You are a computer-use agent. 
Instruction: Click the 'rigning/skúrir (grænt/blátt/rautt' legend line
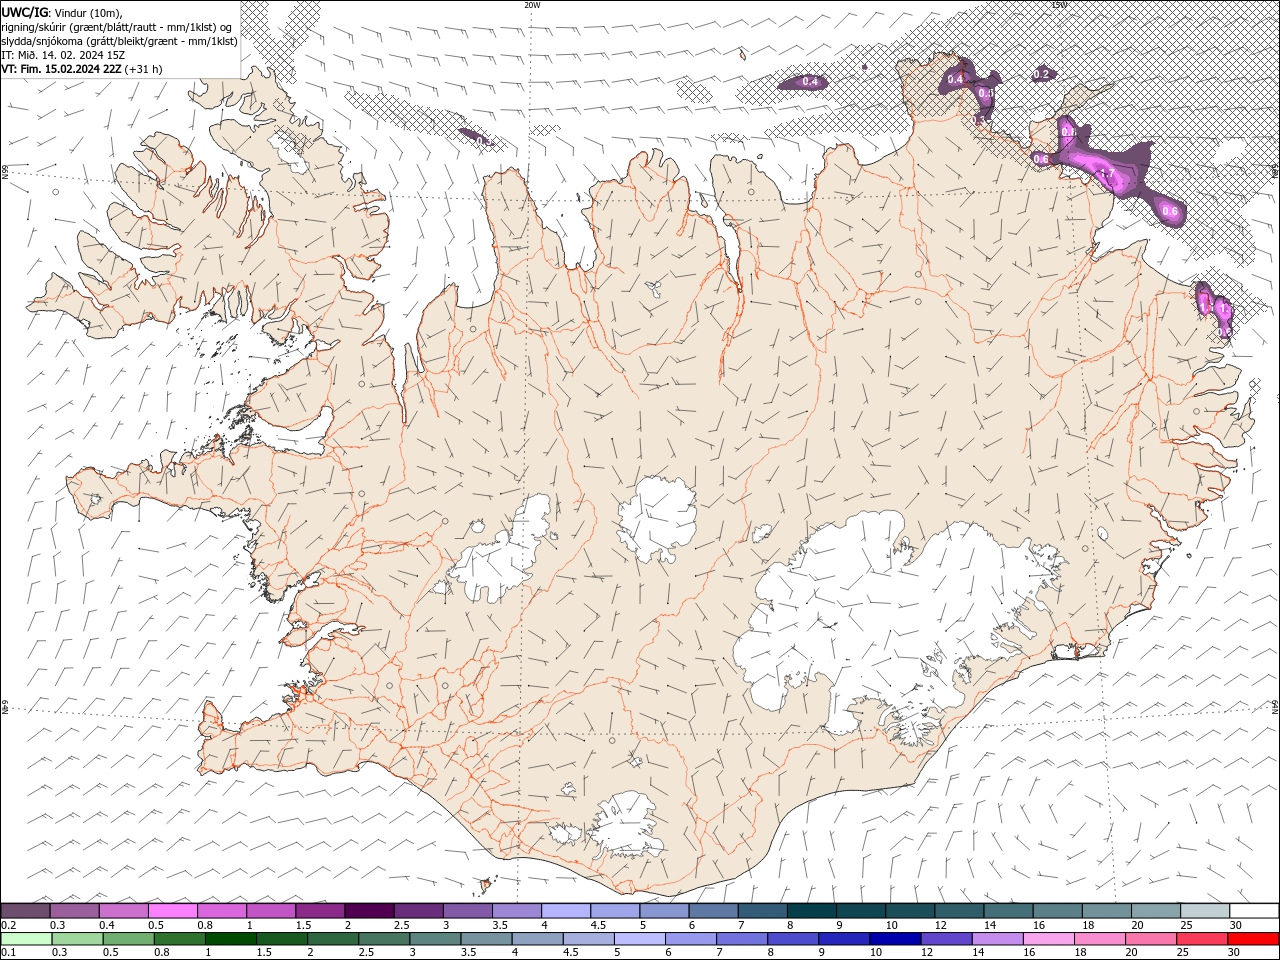coord(116,26)
